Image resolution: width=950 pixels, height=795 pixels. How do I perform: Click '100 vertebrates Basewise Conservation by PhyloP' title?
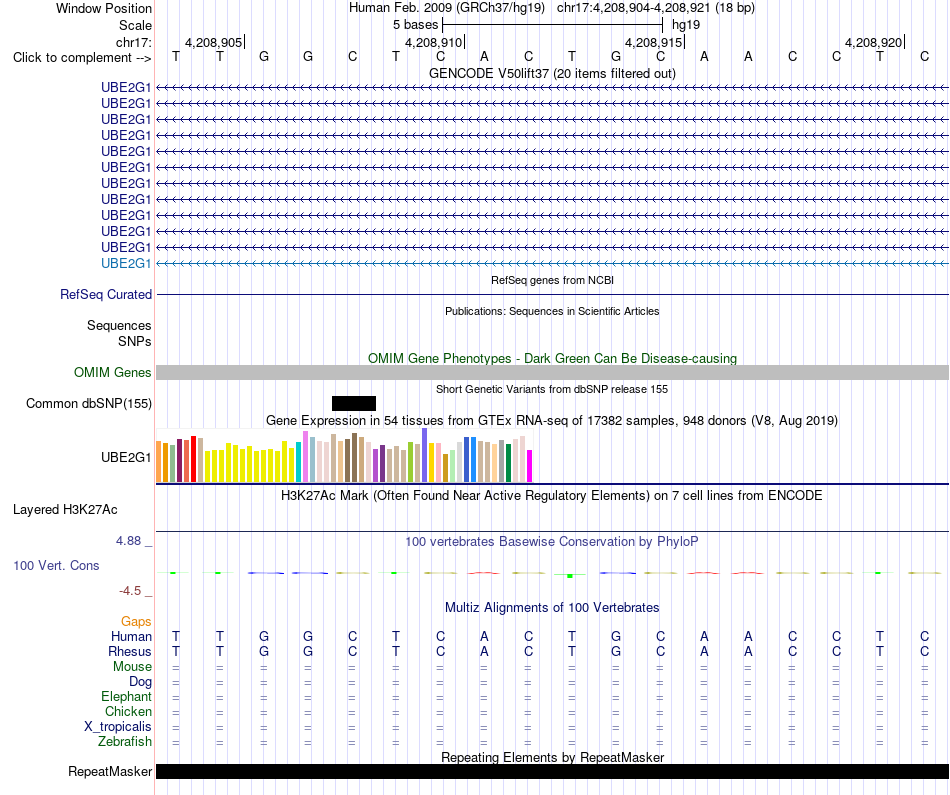(x=552, y=542)
